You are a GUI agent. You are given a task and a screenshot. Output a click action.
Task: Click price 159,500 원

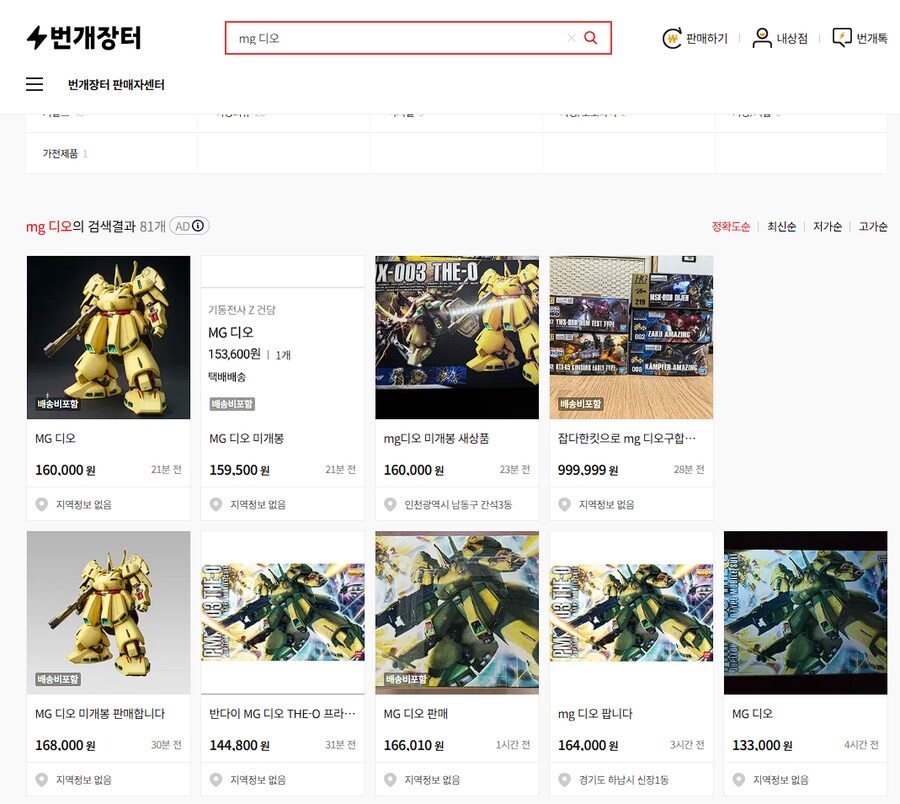pos(239,470)
